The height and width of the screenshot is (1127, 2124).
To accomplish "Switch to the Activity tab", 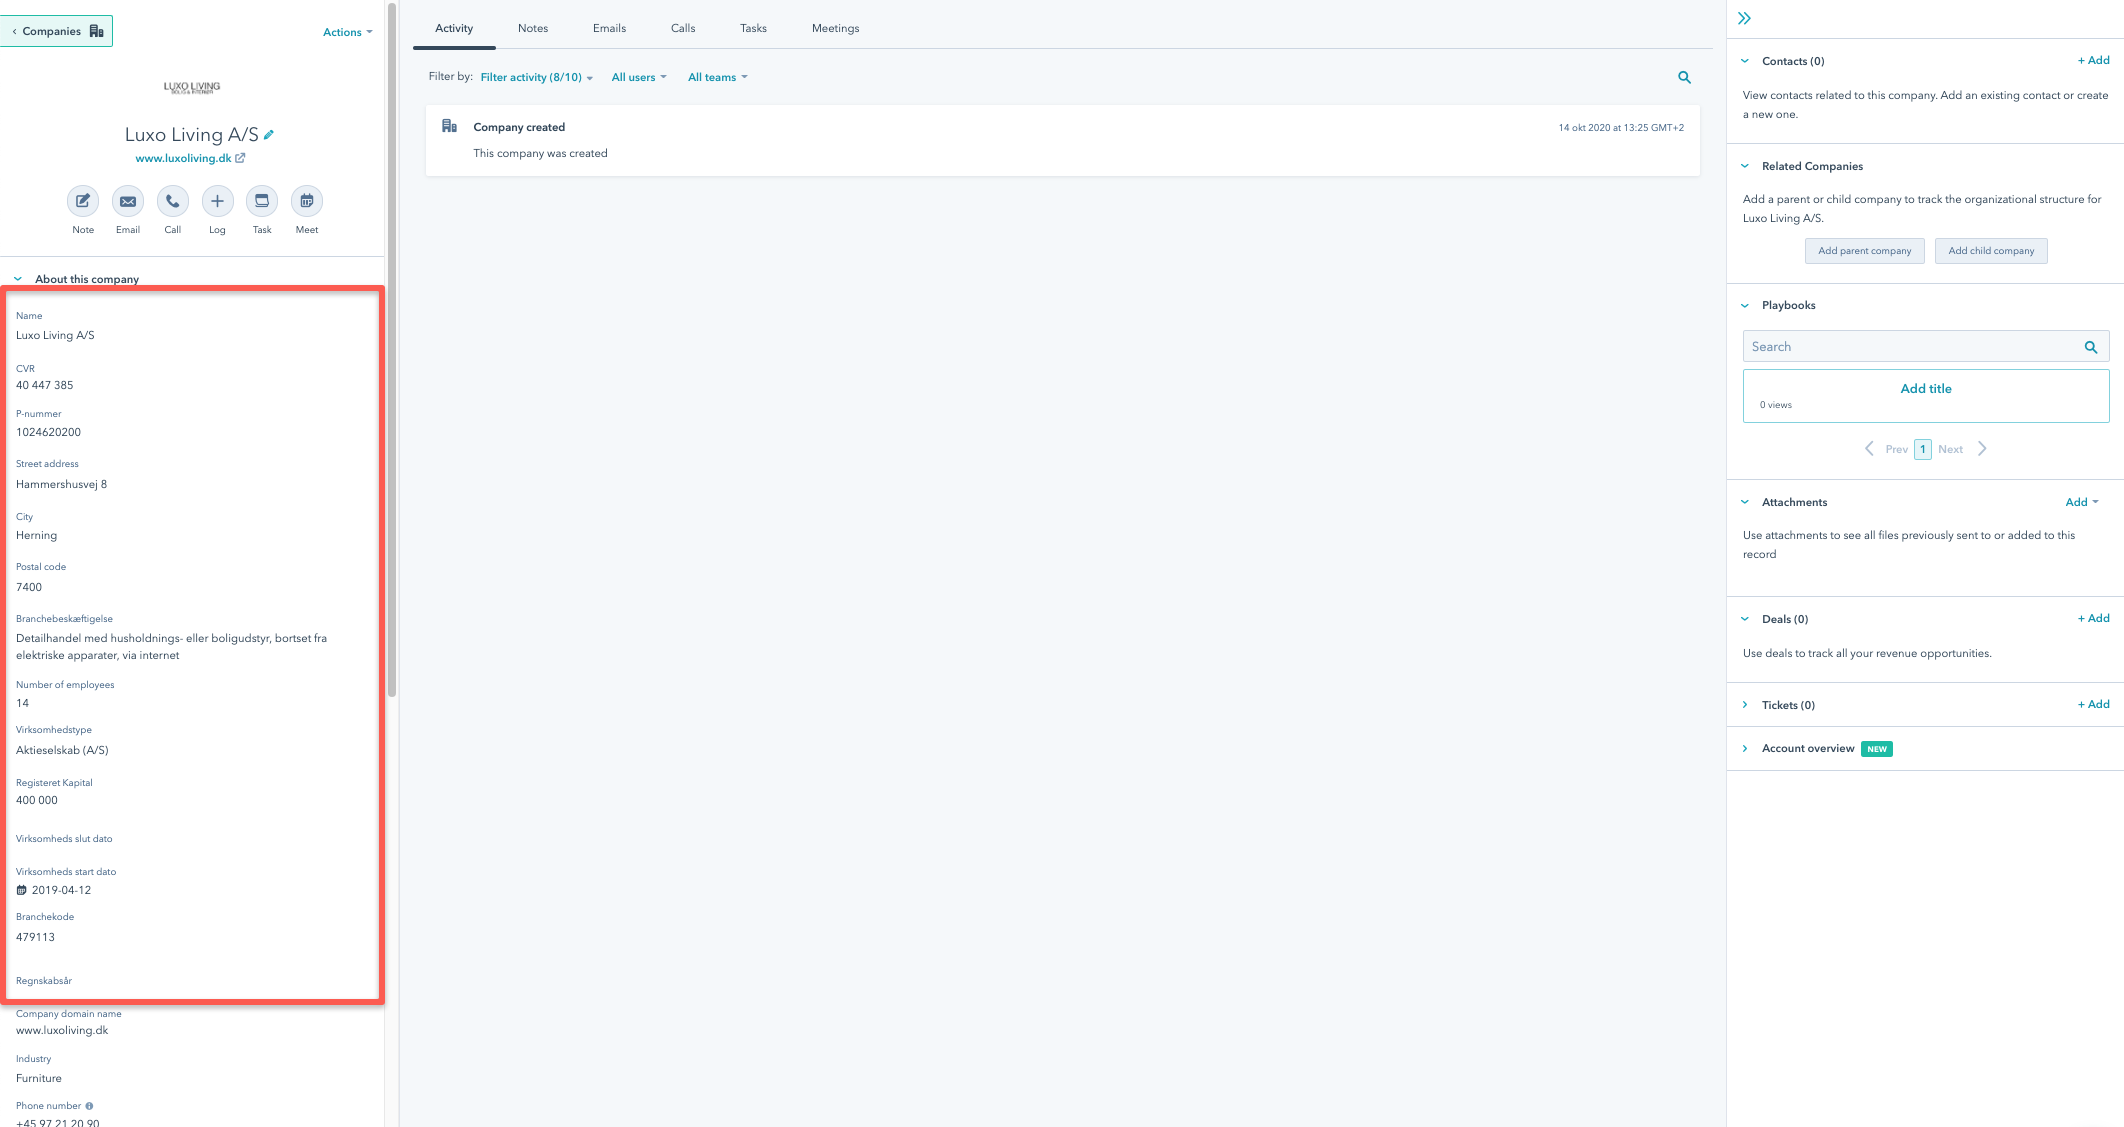I will pyautogui.click(x=454, y=28).
